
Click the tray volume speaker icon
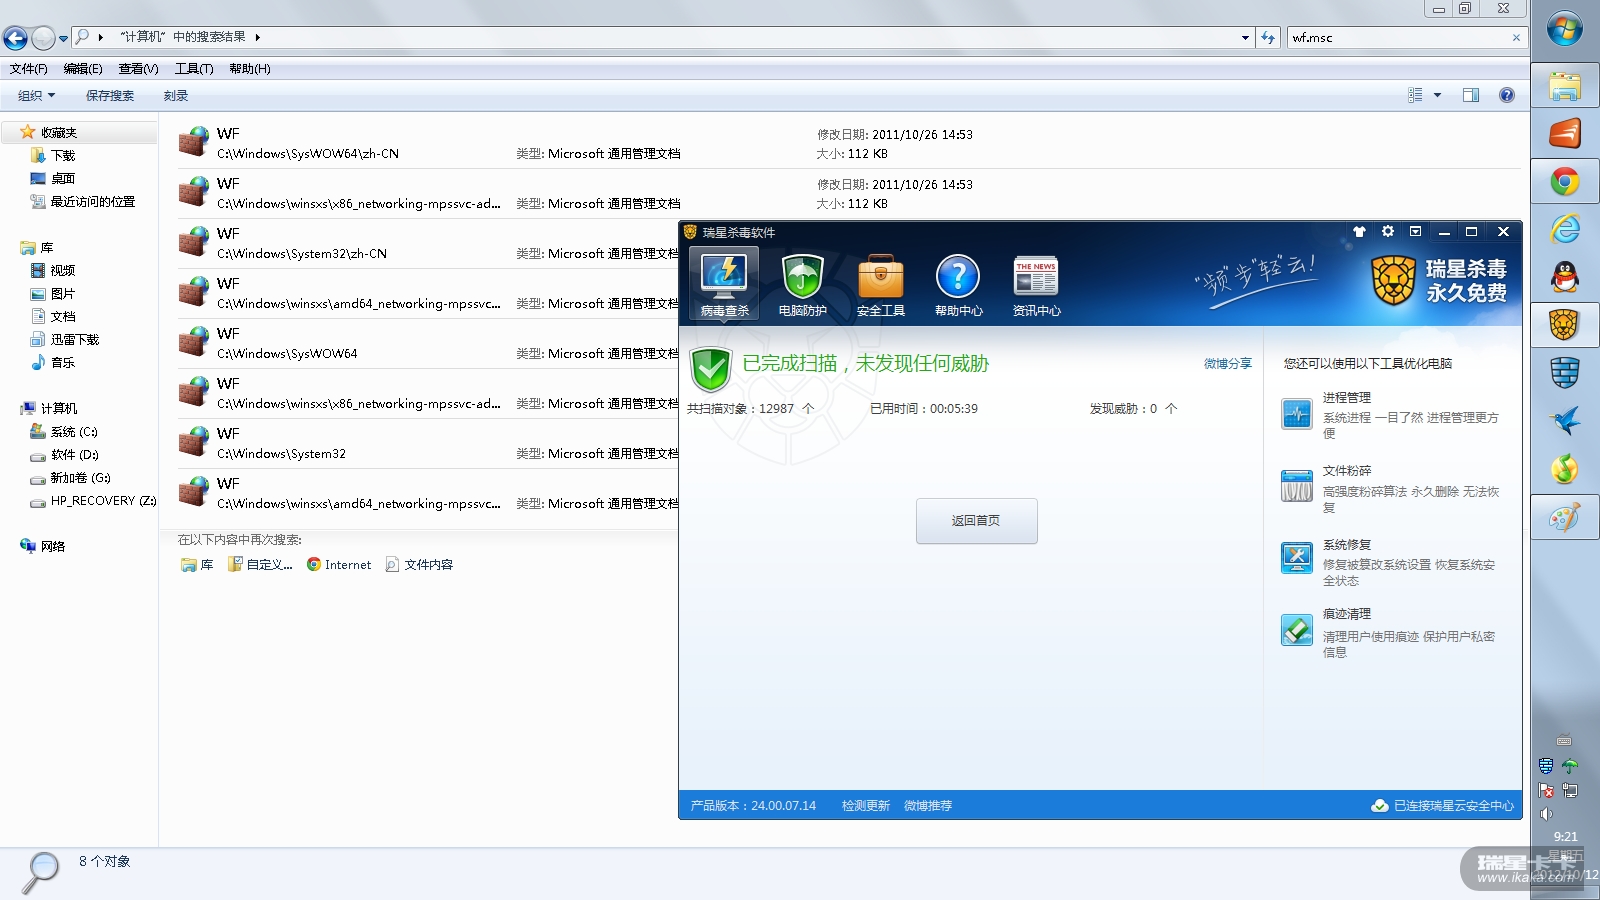point(1546,814)
